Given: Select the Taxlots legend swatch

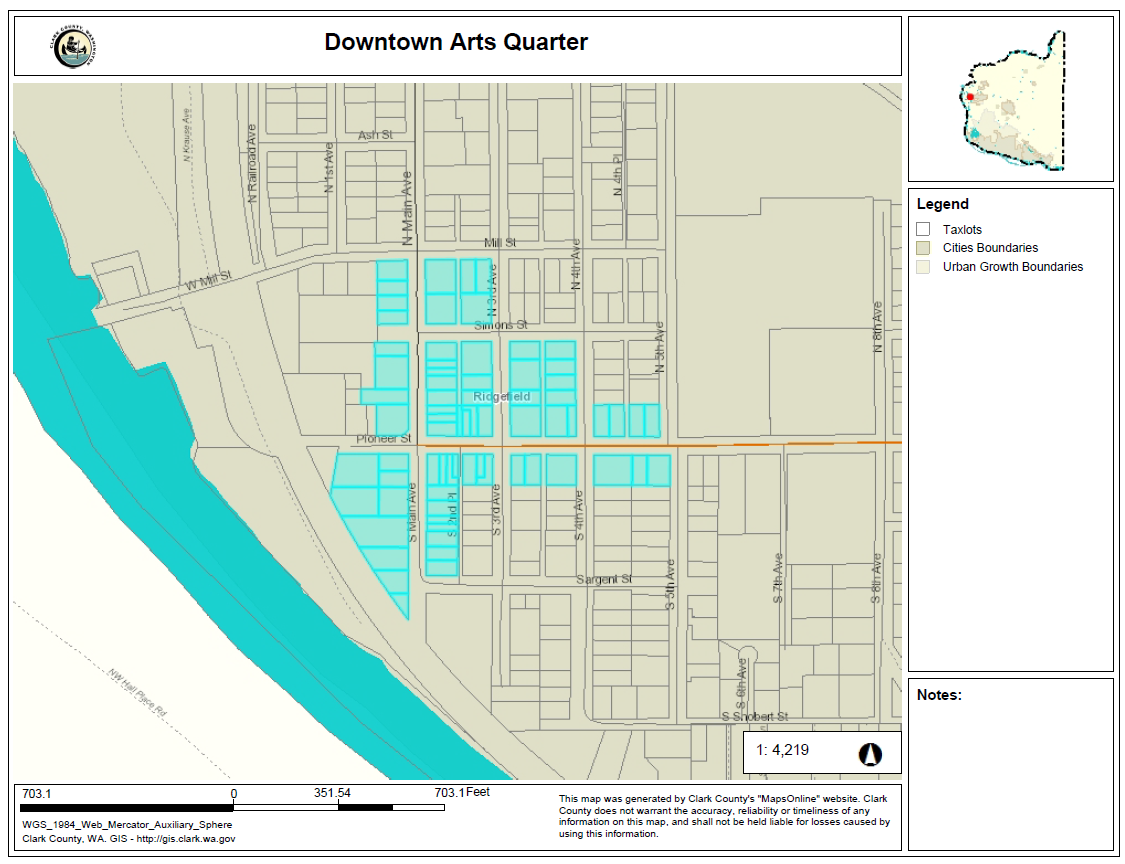Looking at the screenshot, I should pos(923,230).
